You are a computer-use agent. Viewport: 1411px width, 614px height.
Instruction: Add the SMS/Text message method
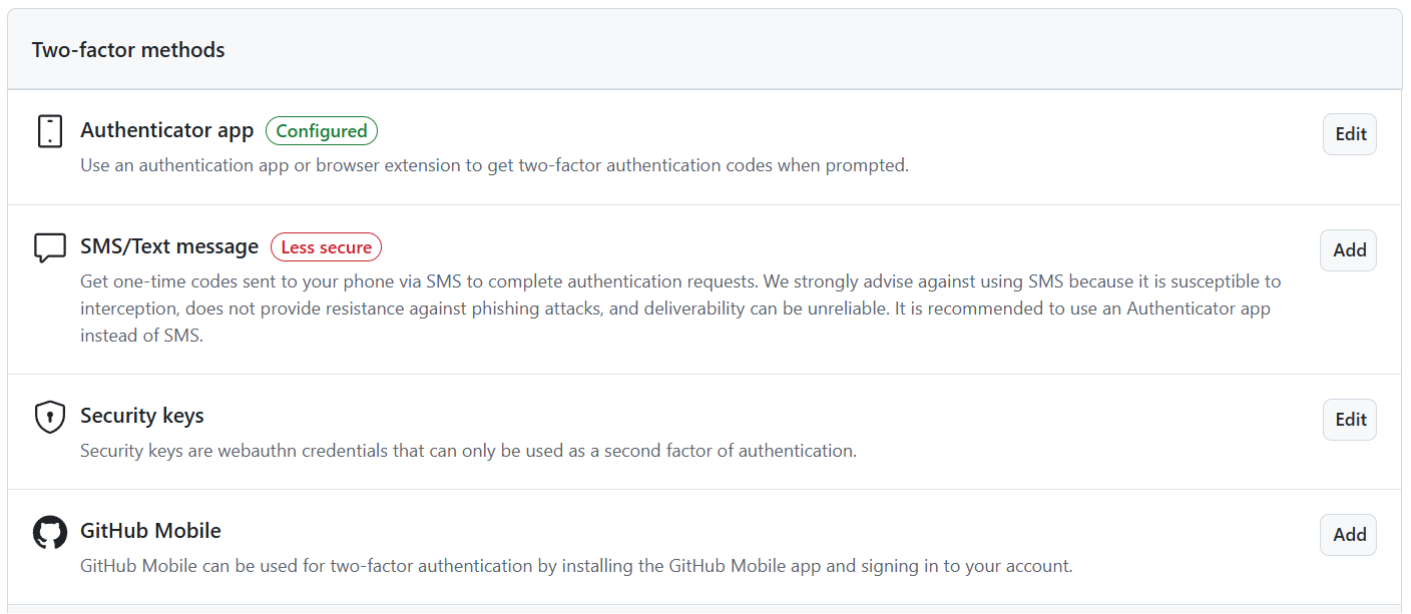pyautogui.click(x=1348, y=250)
